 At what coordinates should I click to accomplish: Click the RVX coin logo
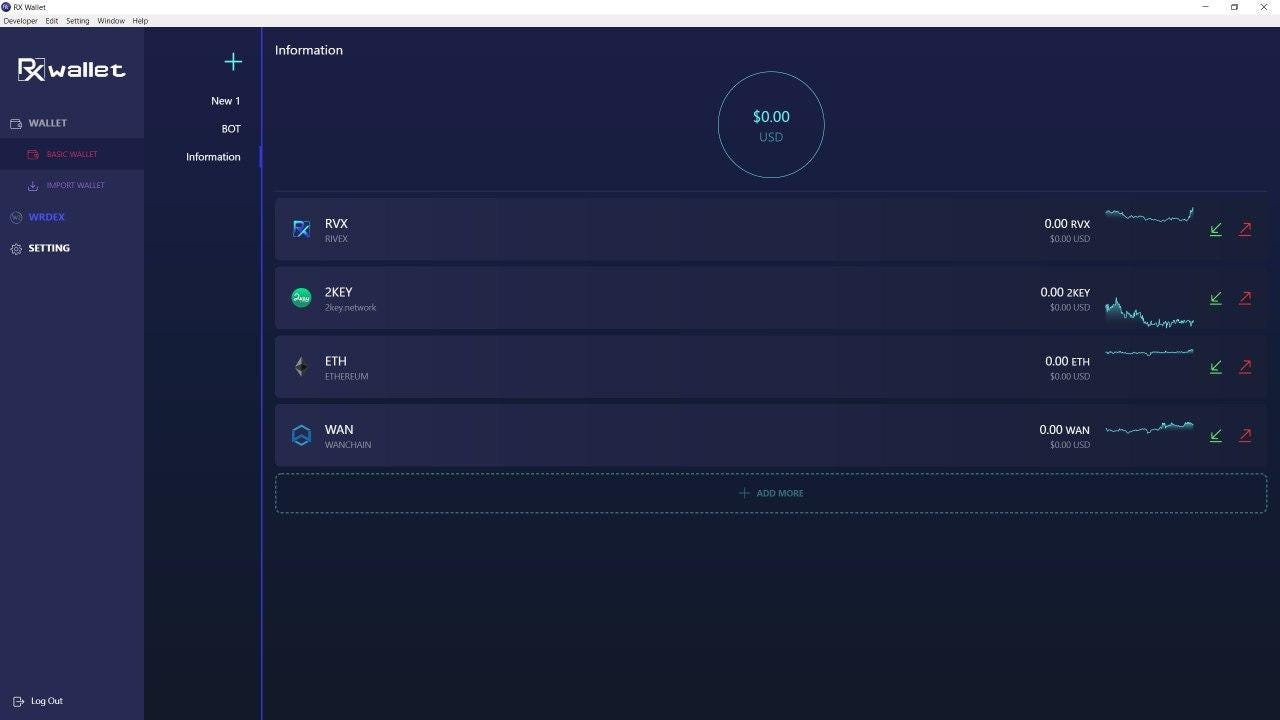coord(301,229)
